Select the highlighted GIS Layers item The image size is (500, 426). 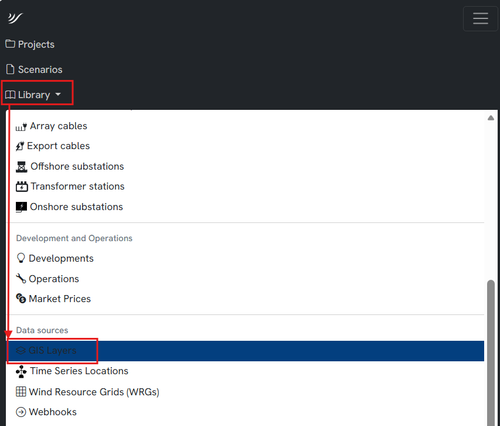pyautogui.click(x=246, y=351)
